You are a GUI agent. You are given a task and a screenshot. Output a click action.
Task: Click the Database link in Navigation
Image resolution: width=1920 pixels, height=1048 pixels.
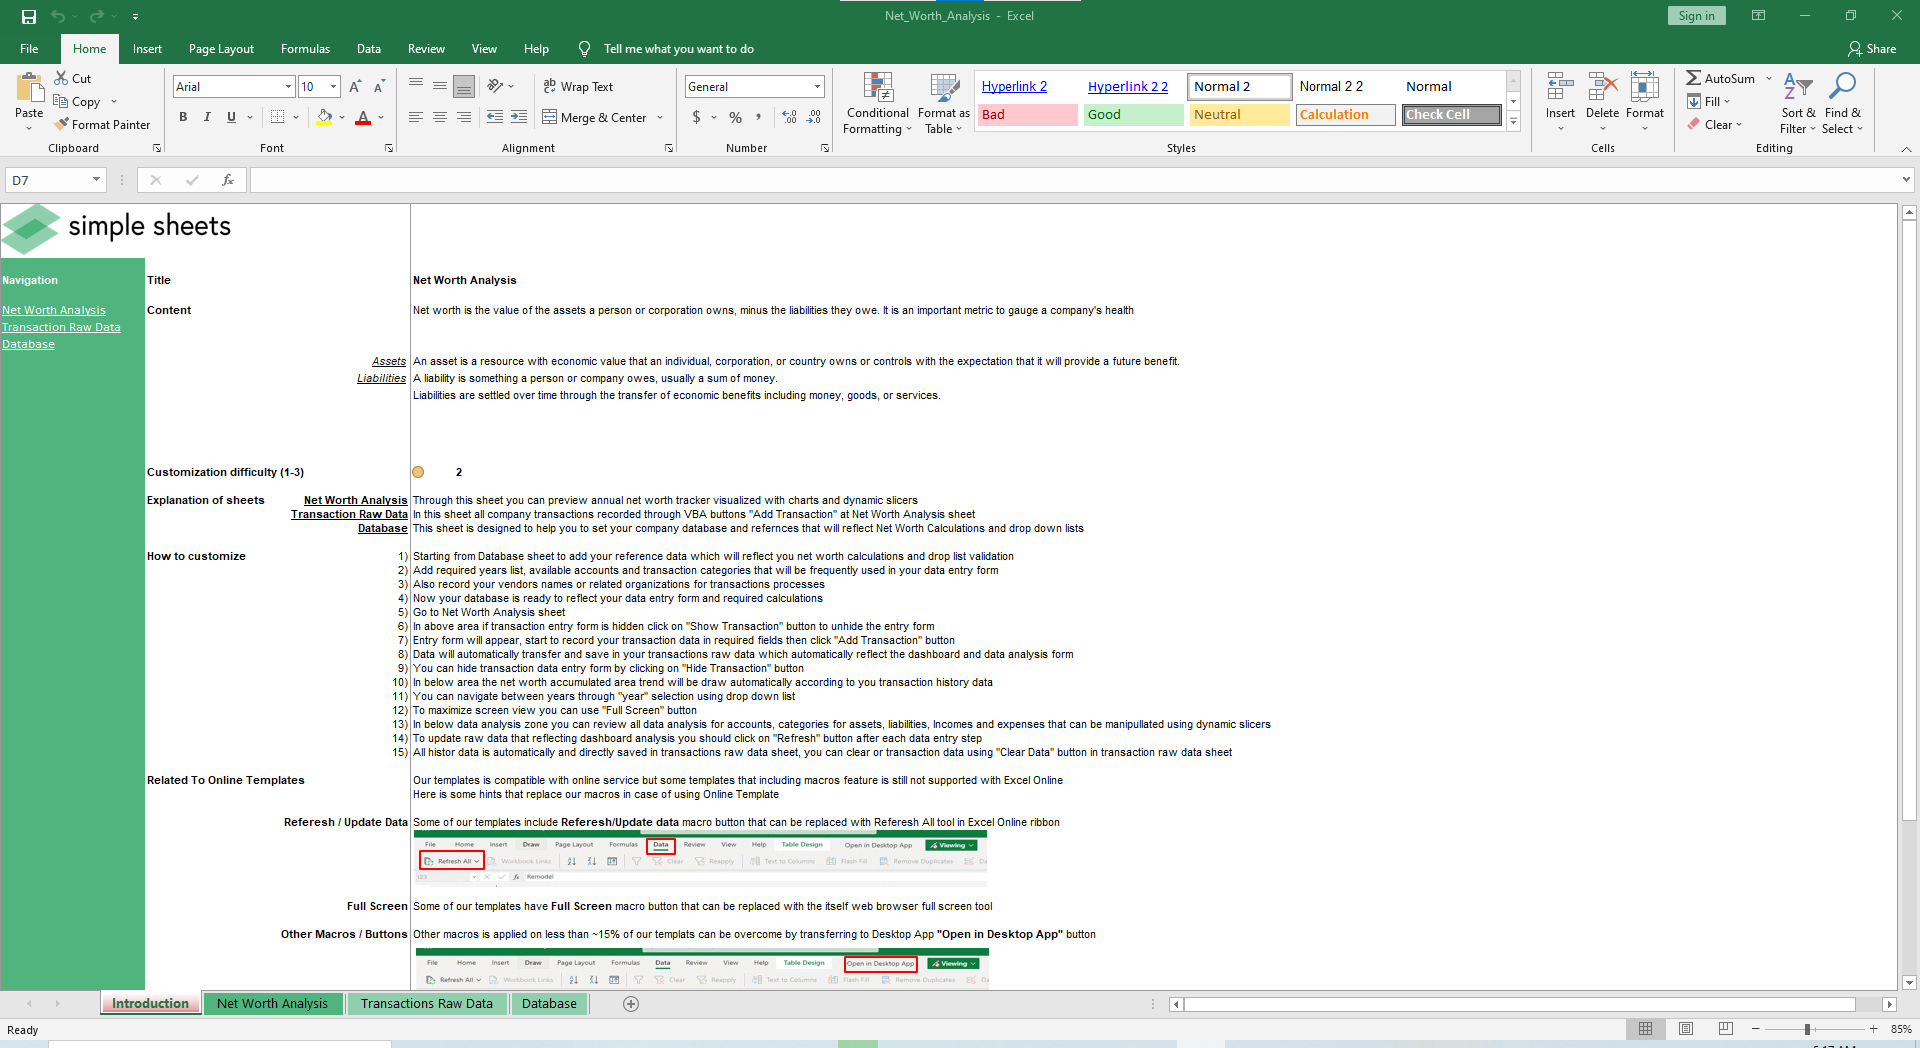pos(28,344)
